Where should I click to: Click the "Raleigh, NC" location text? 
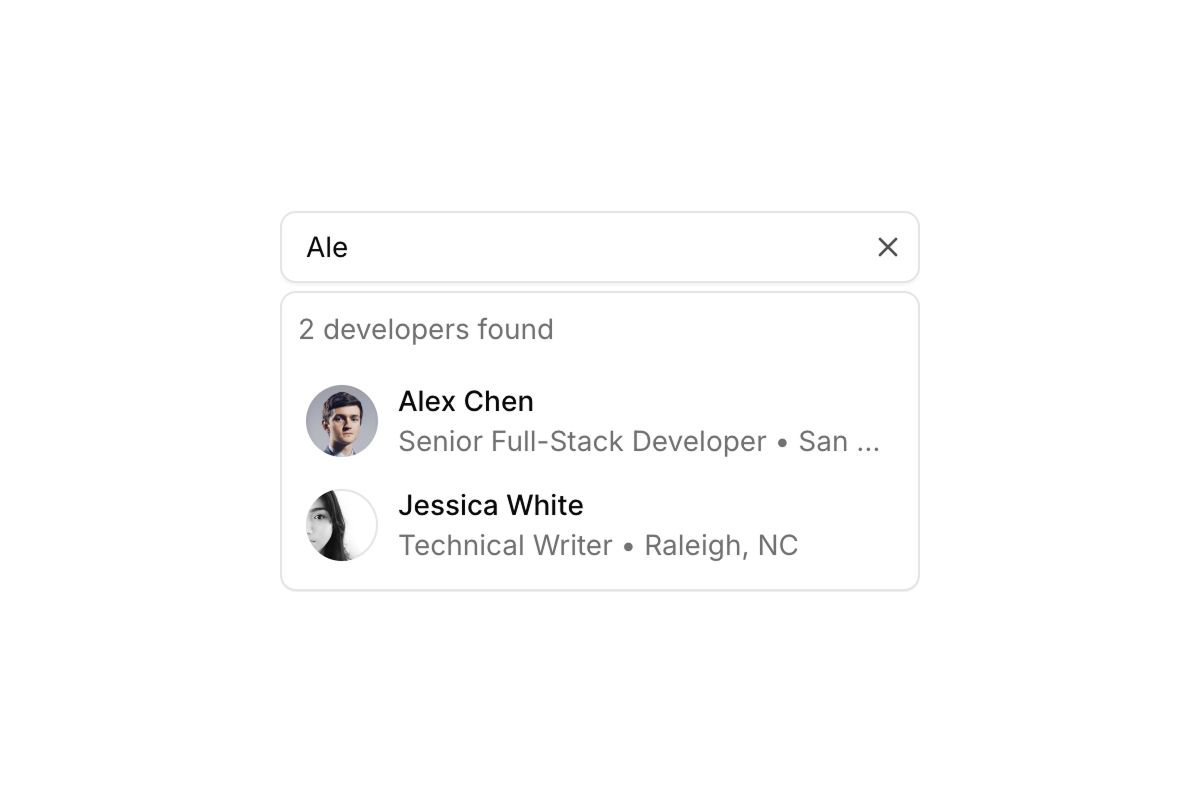(x=721, y=545)
